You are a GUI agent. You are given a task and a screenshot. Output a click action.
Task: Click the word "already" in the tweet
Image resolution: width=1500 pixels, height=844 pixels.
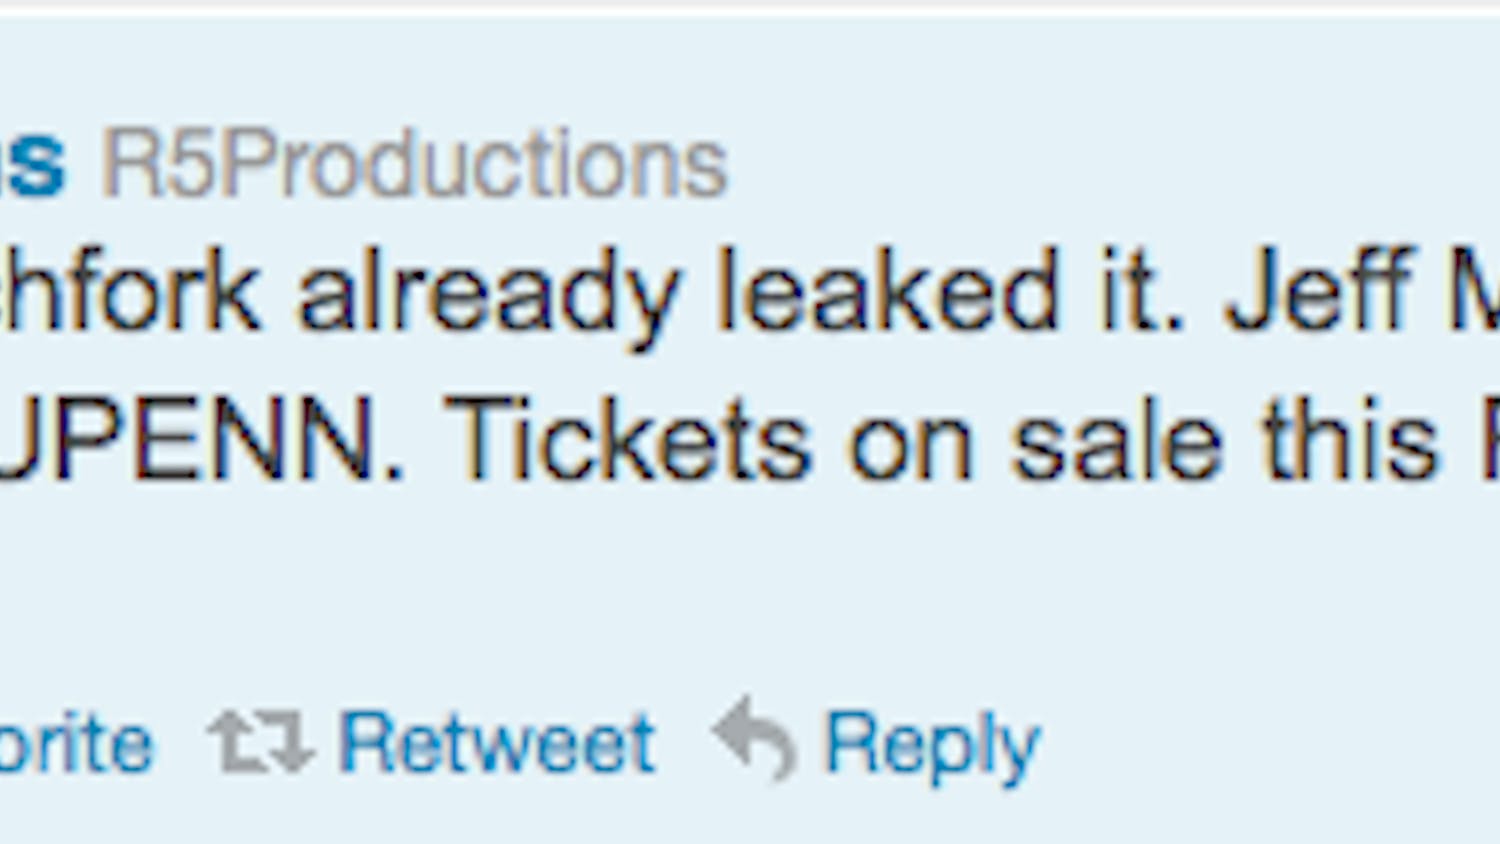[x=489, y=294]
